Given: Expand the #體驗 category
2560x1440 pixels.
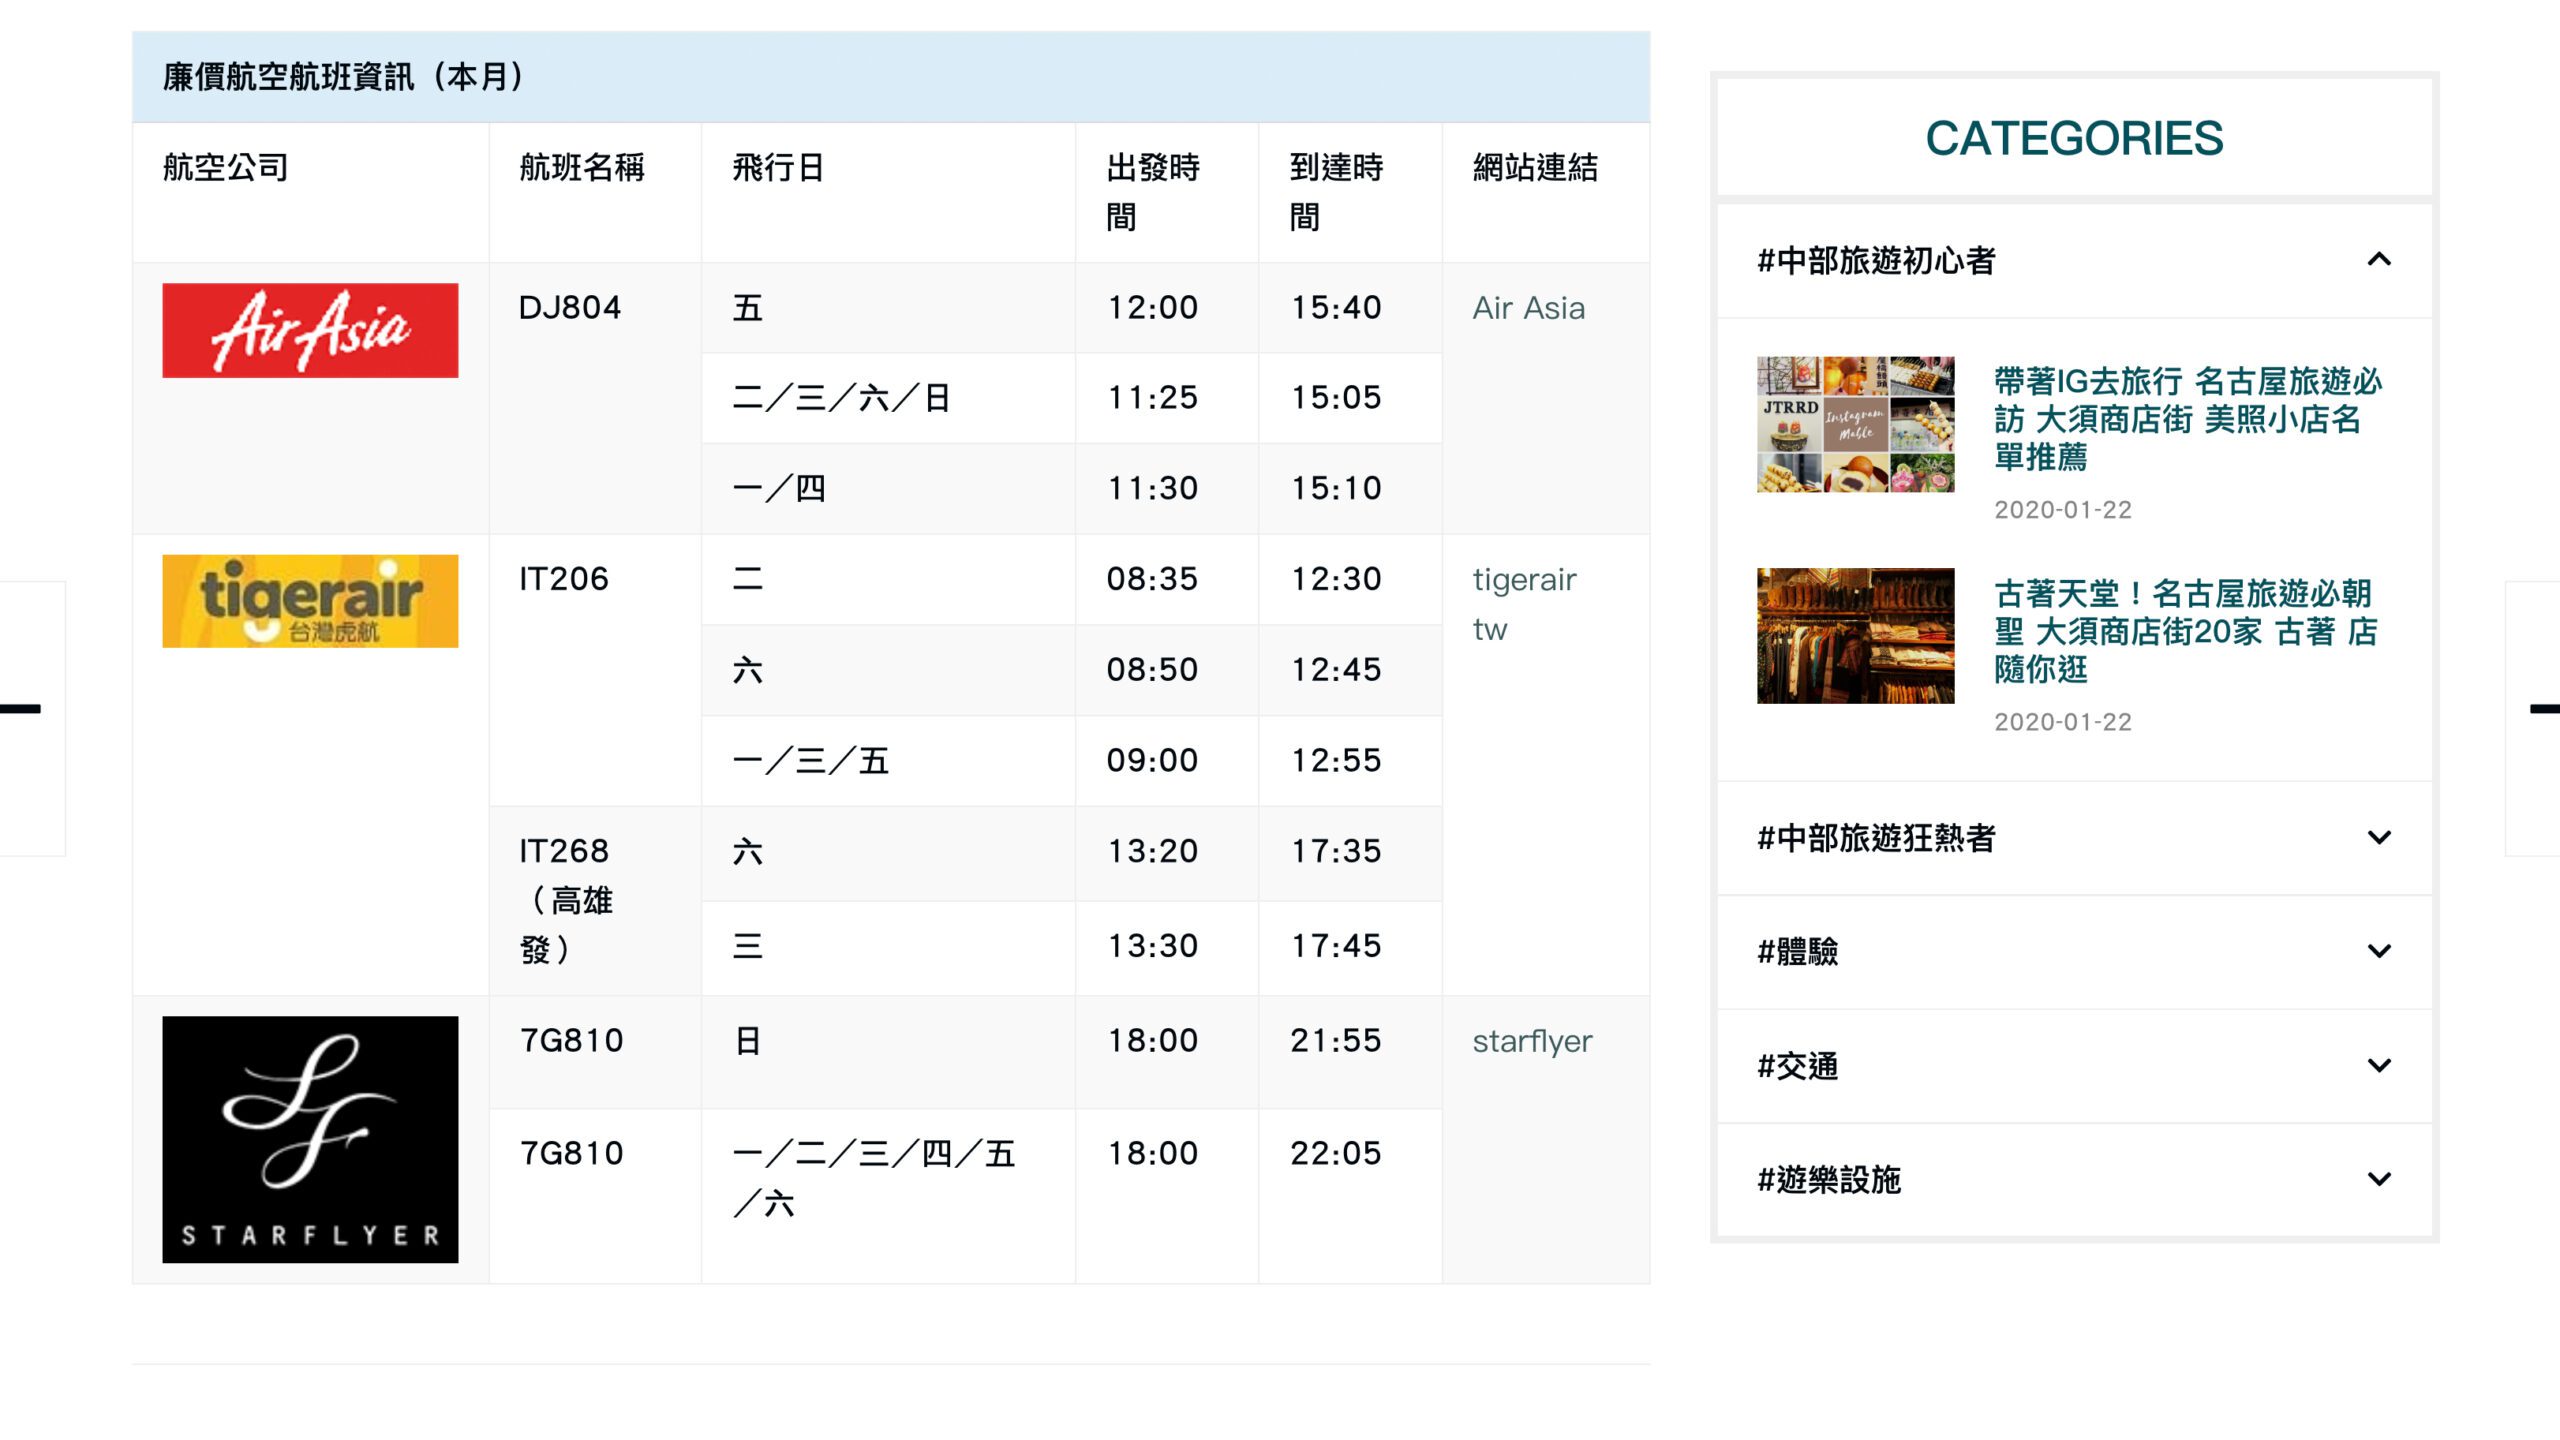Looking at the screenshot, I should 2074,951.
